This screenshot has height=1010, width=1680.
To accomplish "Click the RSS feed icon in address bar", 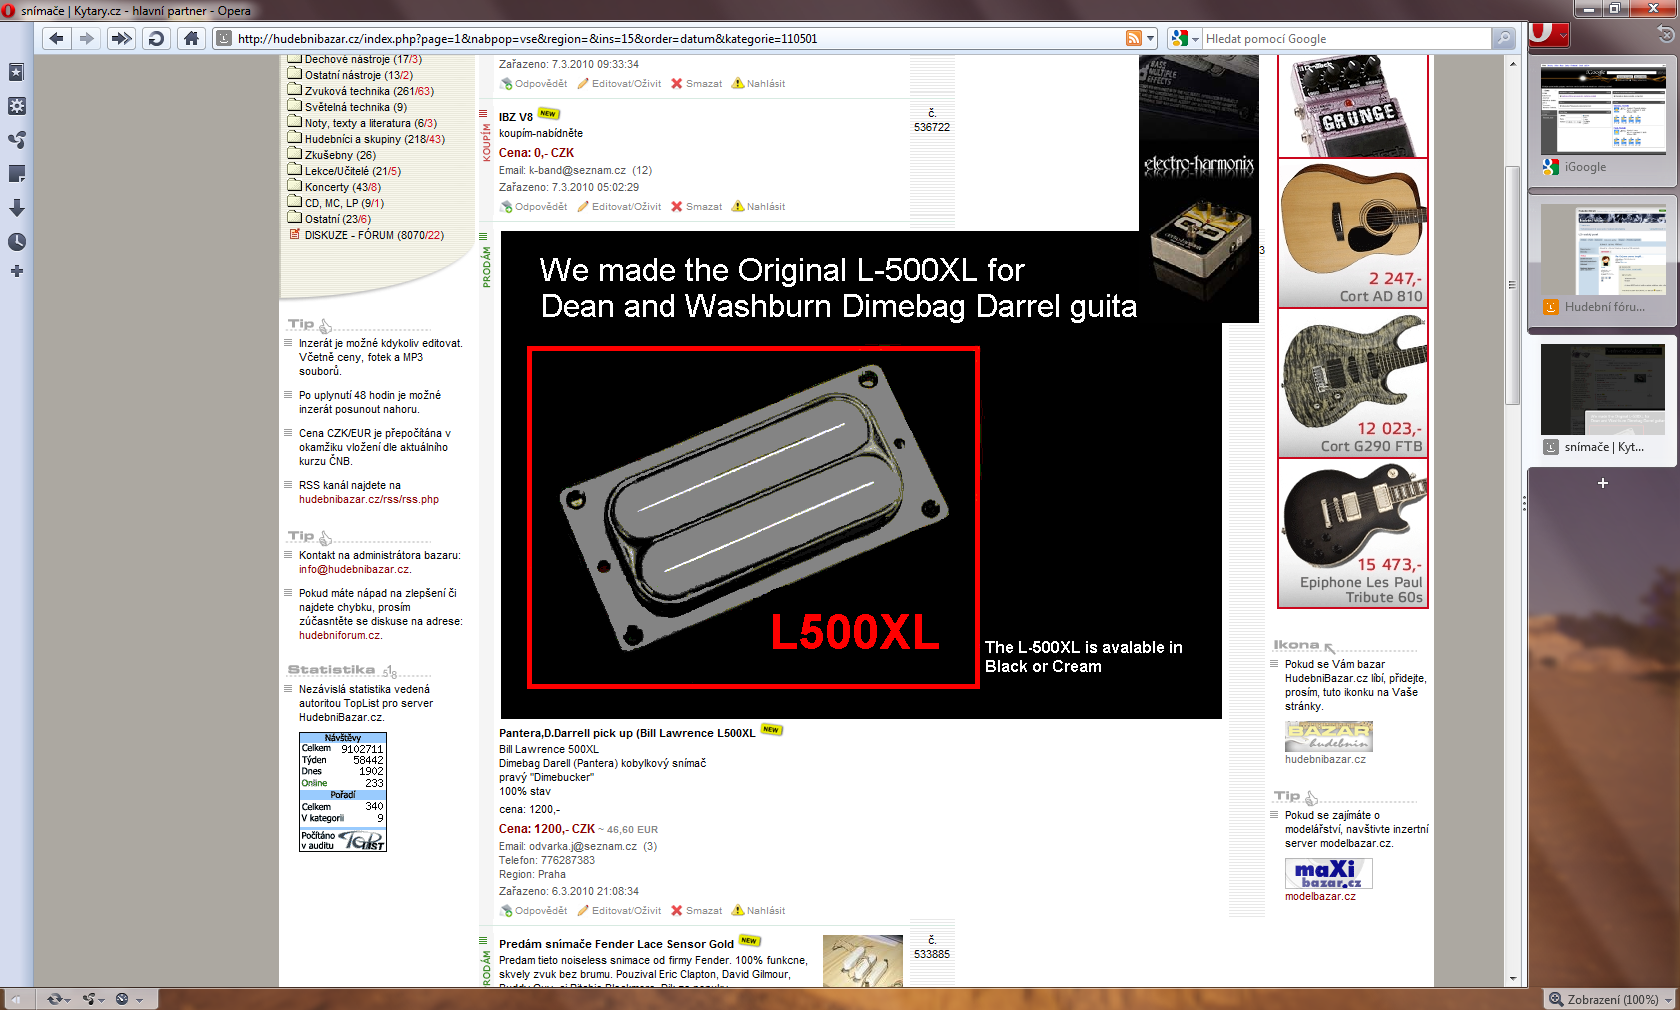I will pos(1133,39).
